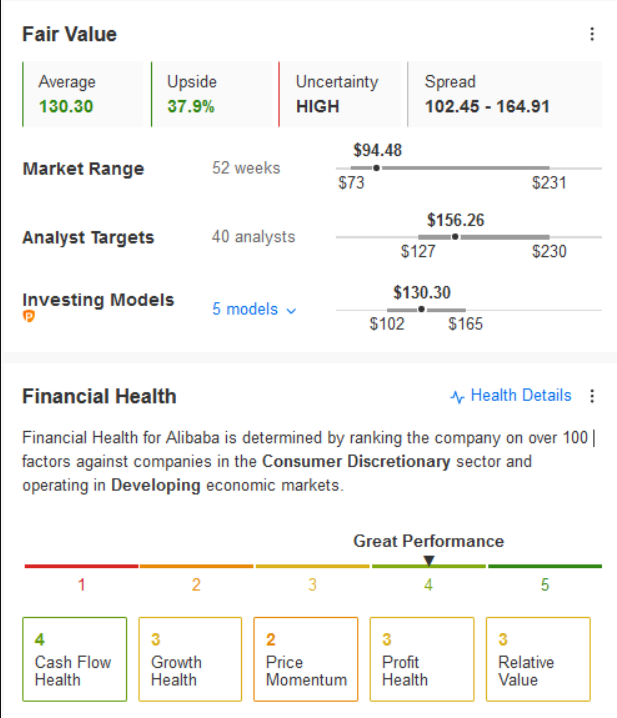Click the Average 130.30 fair value tile
The width and height of the screenshot is (617, 718).
click(x=86, y=94)
